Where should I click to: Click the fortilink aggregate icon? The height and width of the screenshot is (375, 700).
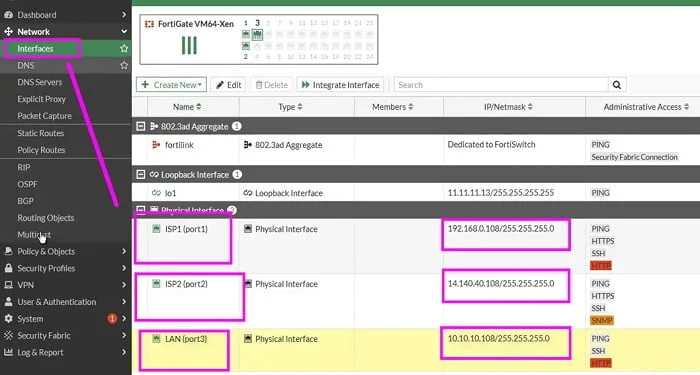[x=156, y=145]
